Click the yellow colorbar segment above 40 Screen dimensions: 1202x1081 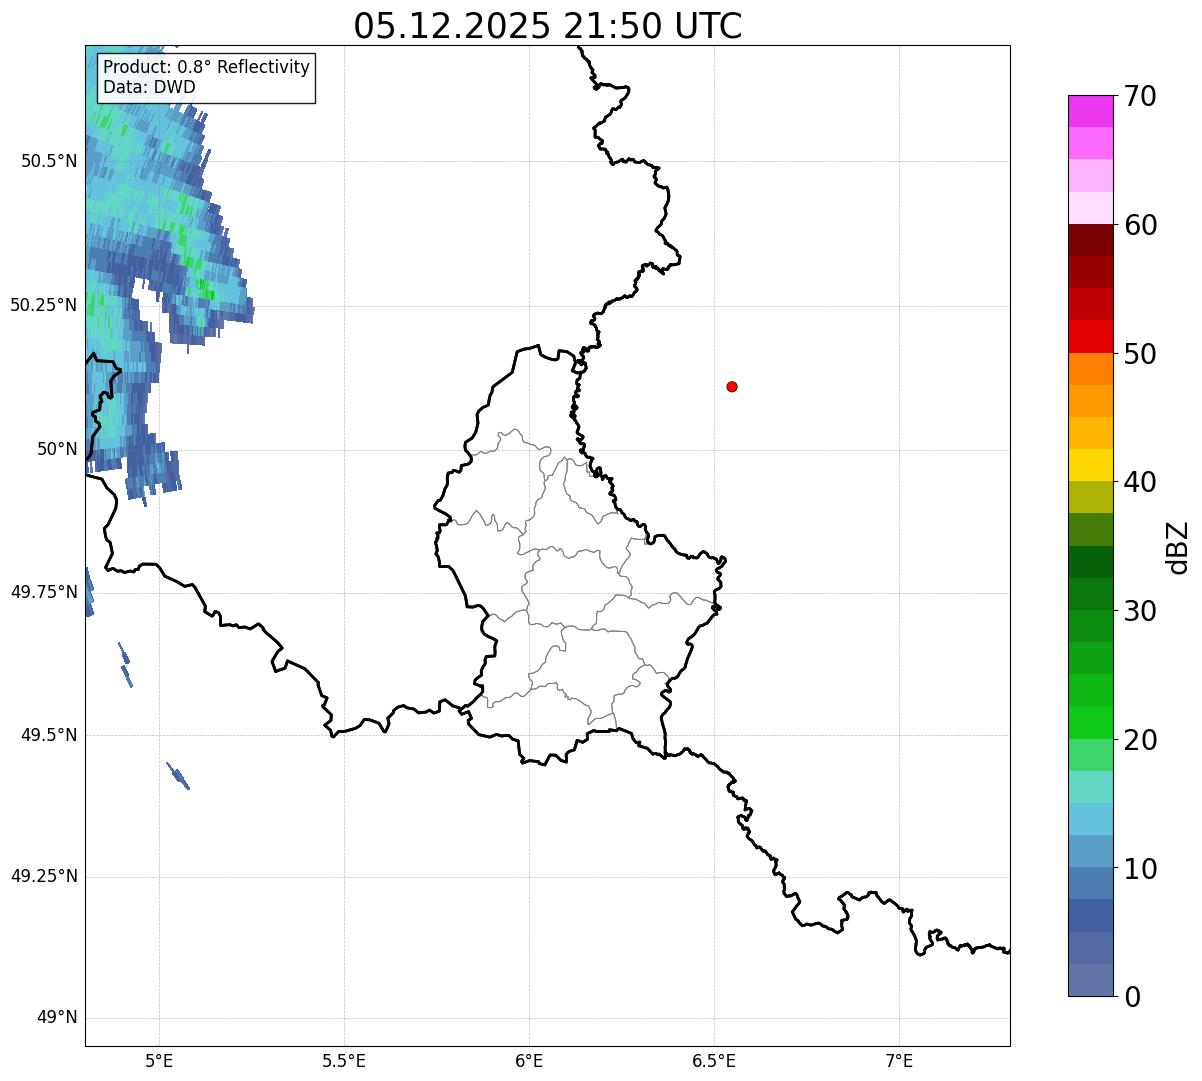[1090, 465]
